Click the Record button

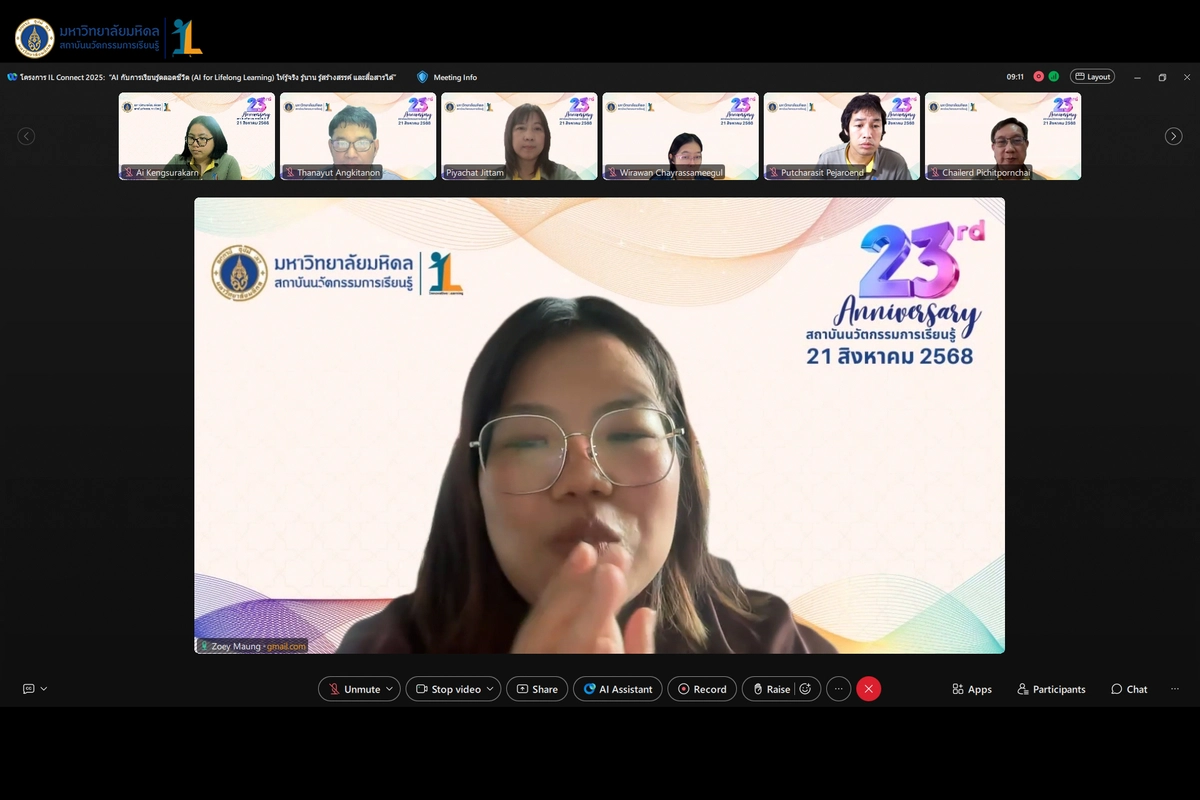coord(702,689)
